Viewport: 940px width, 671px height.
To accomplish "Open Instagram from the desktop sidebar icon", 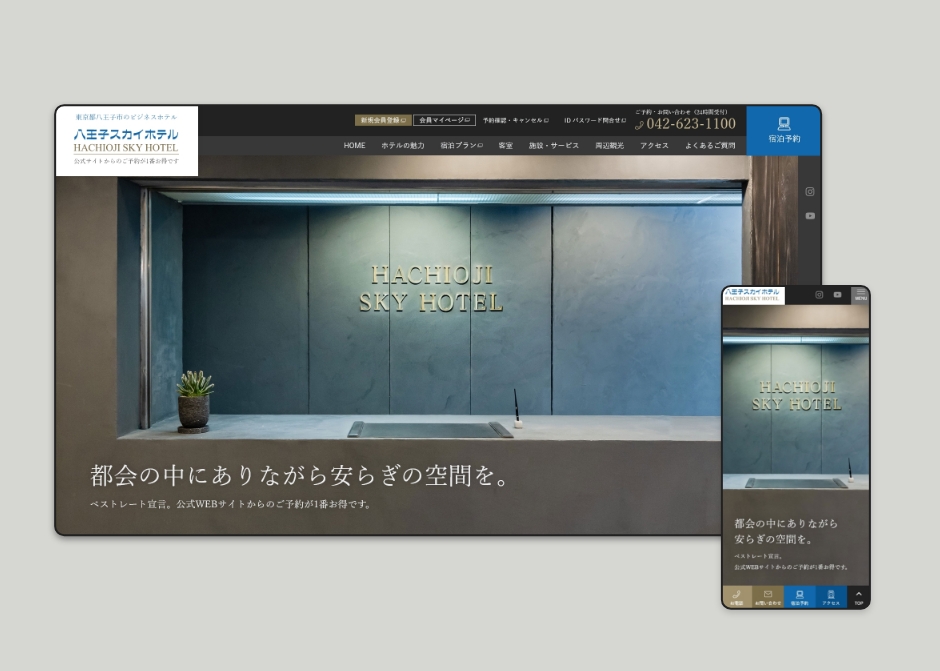I will 810,190.
